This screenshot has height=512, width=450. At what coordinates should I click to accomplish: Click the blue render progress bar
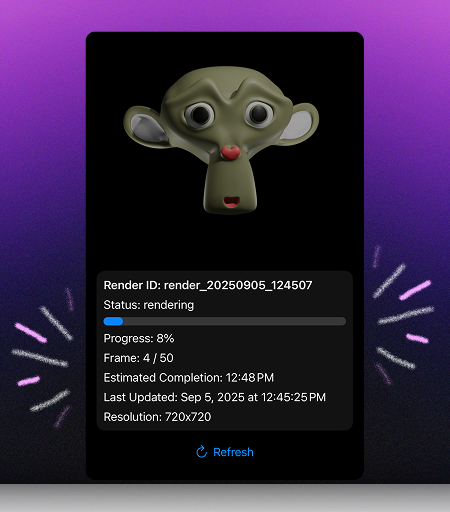225,321
